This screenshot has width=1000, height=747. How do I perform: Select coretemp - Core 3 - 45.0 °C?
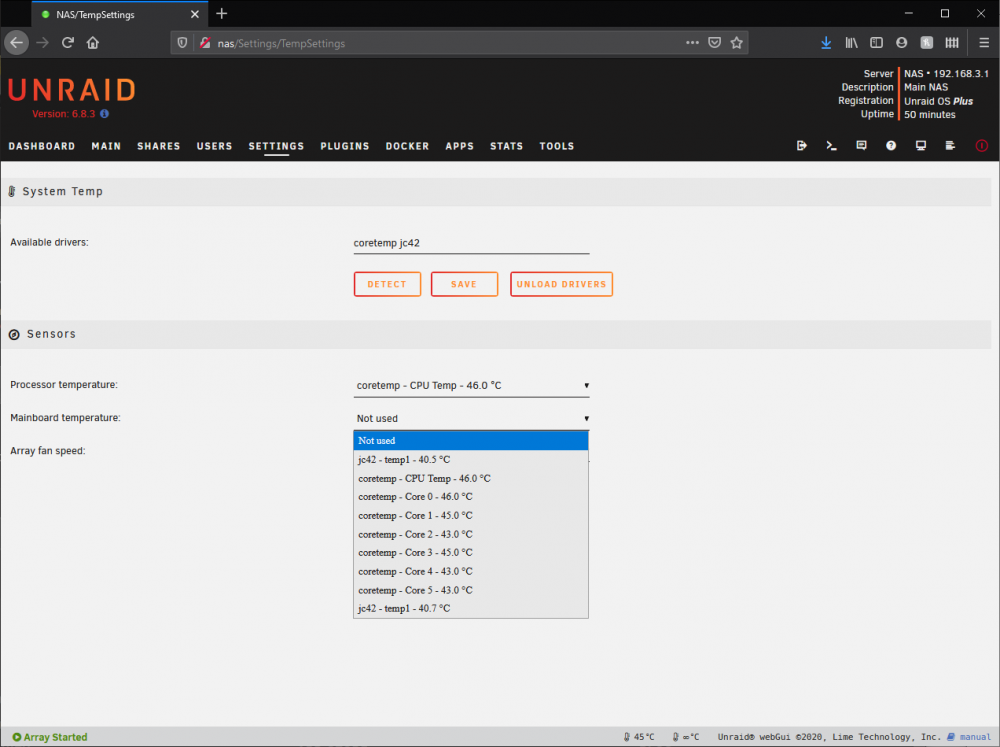pos(471,553)
